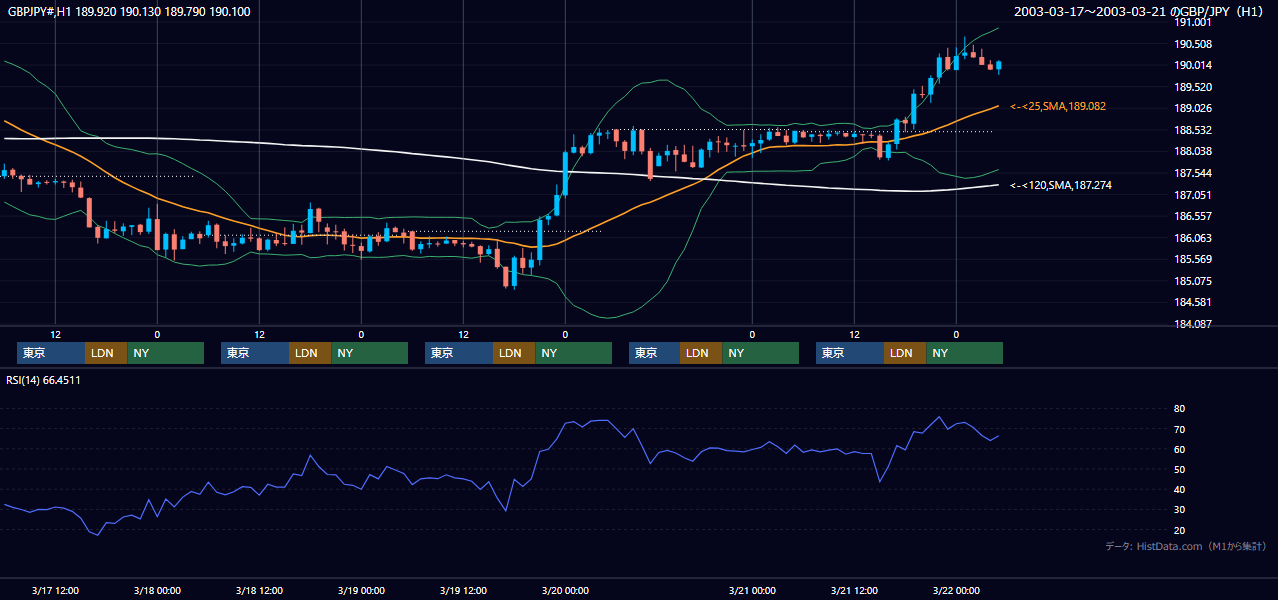1278x600 pixels.
Task: Select the 189.026 price axis label
Action: coord(1193,108)
